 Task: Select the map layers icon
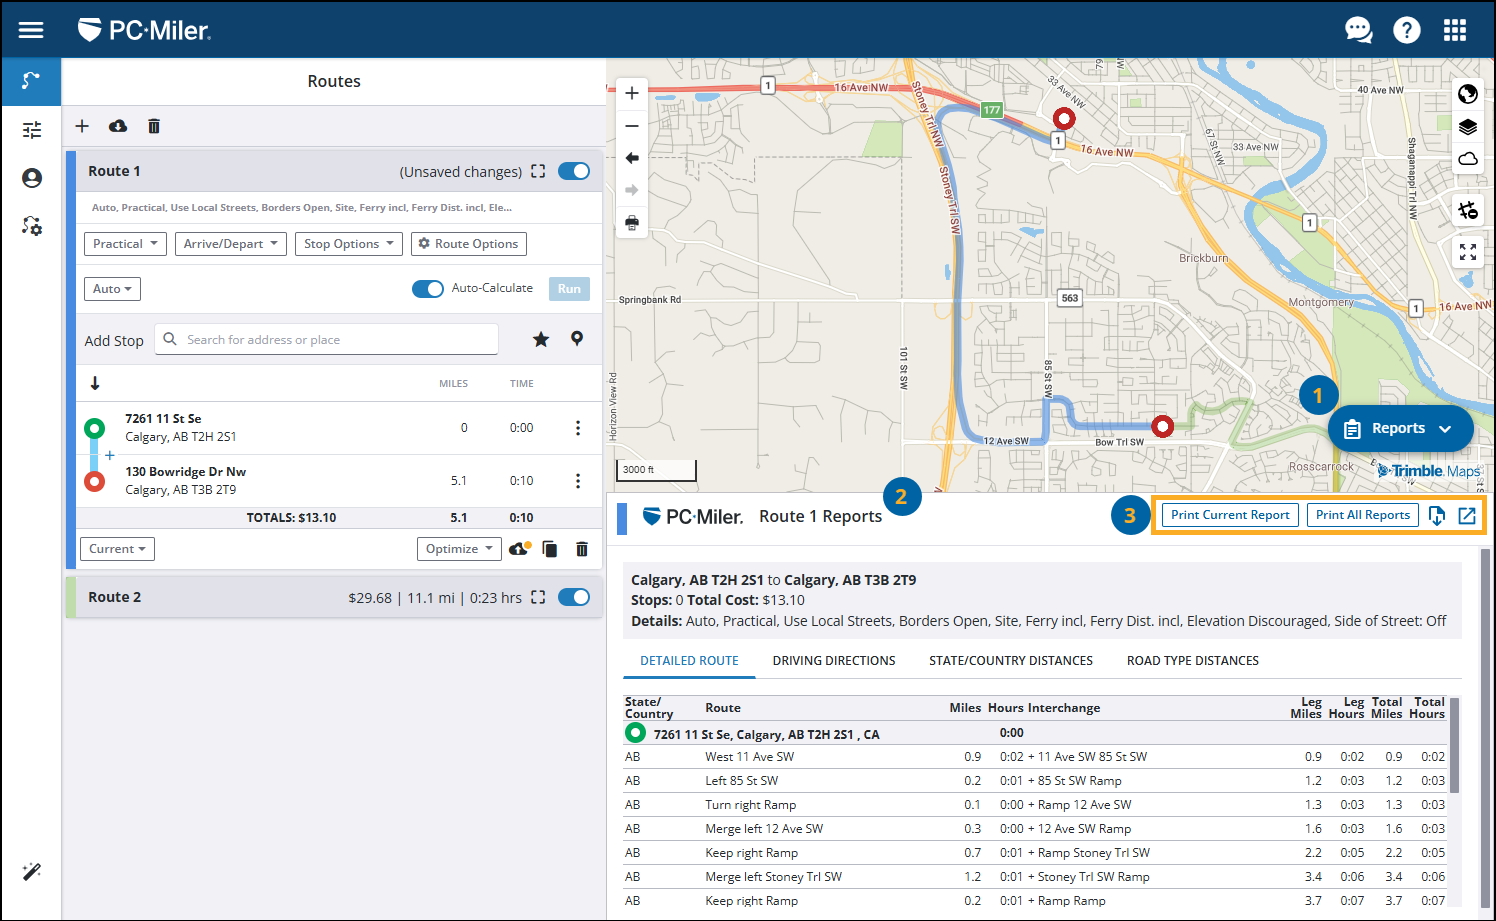point(1468,127)
